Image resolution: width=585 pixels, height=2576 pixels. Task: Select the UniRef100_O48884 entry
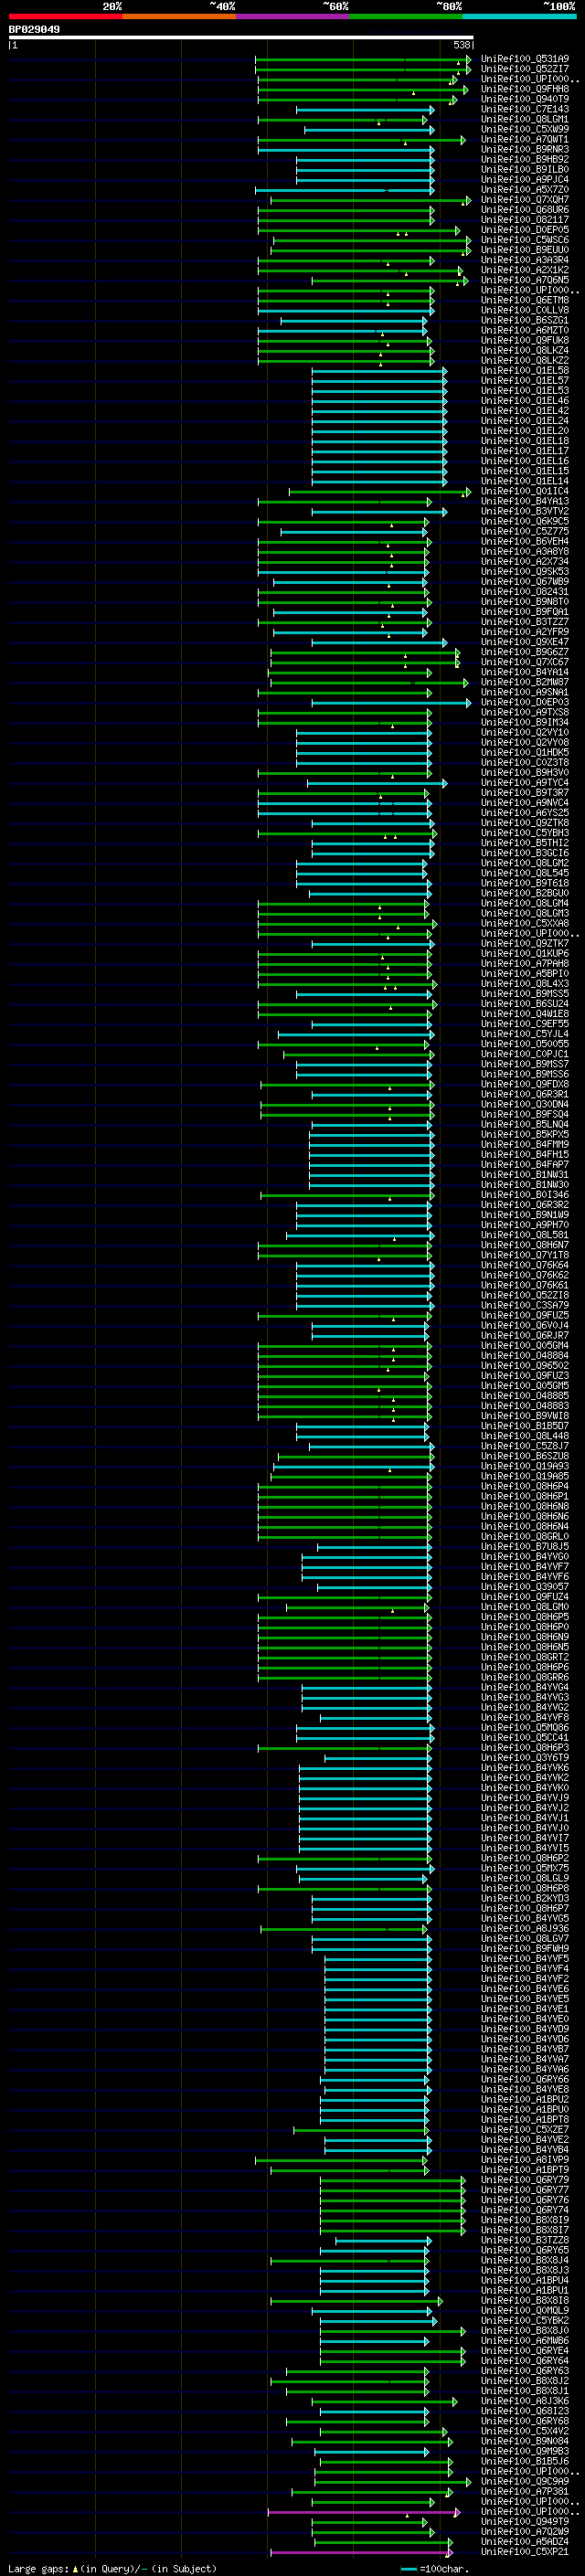pos(525,1355)
